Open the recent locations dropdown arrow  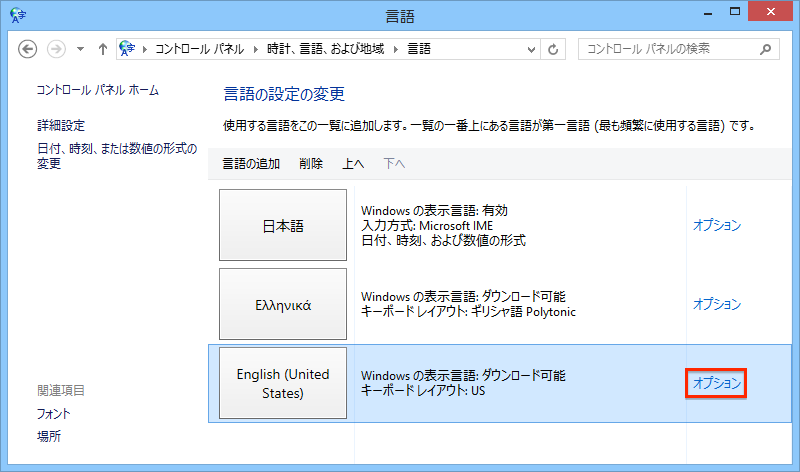point(78,49)
